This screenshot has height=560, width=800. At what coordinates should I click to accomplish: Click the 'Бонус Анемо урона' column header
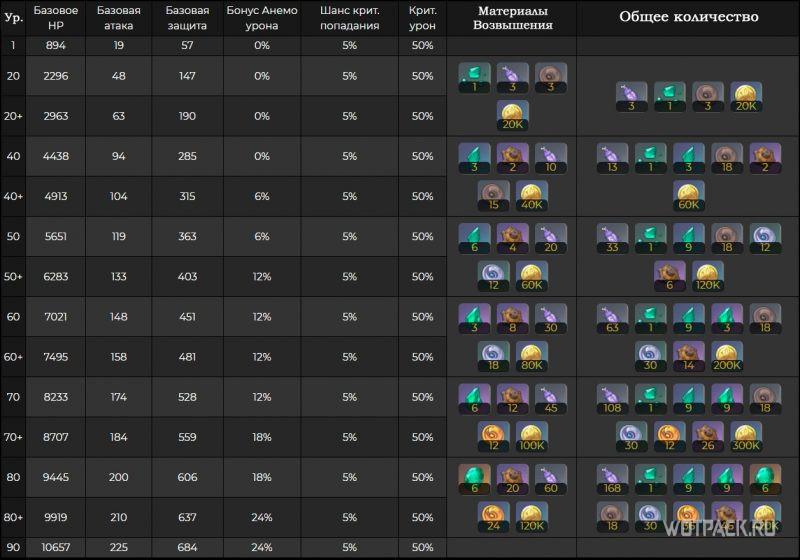(262, 18)
